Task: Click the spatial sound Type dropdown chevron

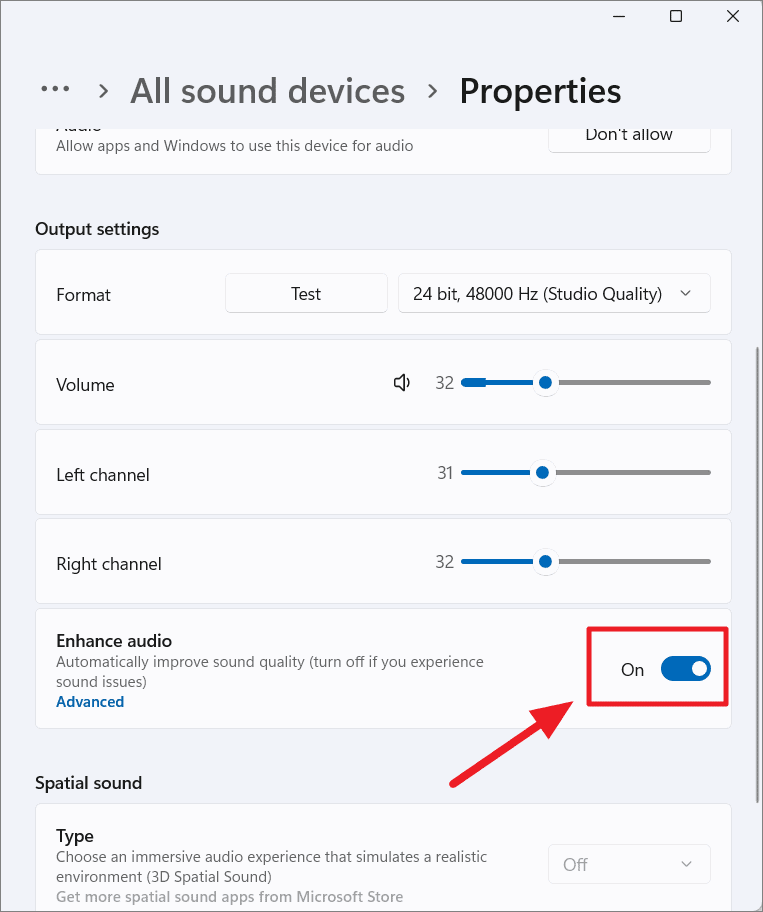Action: click(x=686, y=863)
